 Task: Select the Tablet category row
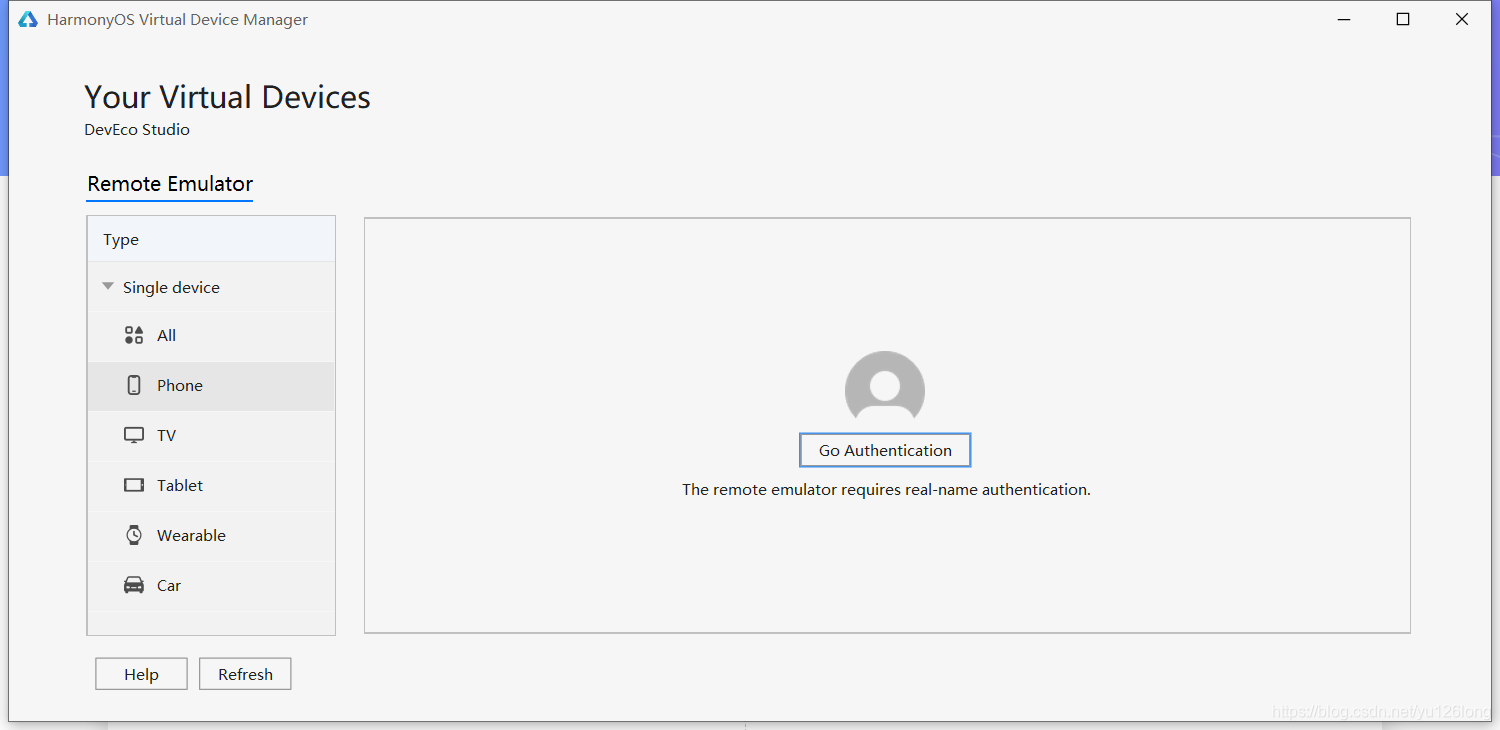tap(211, 486)
